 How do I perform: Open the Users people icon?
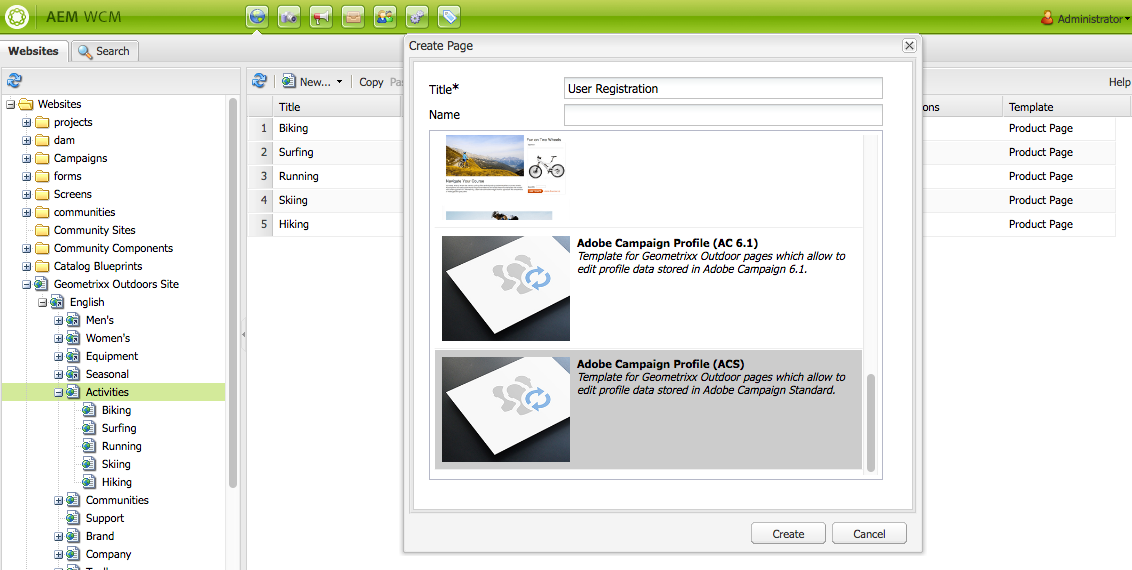coord(386,17)
